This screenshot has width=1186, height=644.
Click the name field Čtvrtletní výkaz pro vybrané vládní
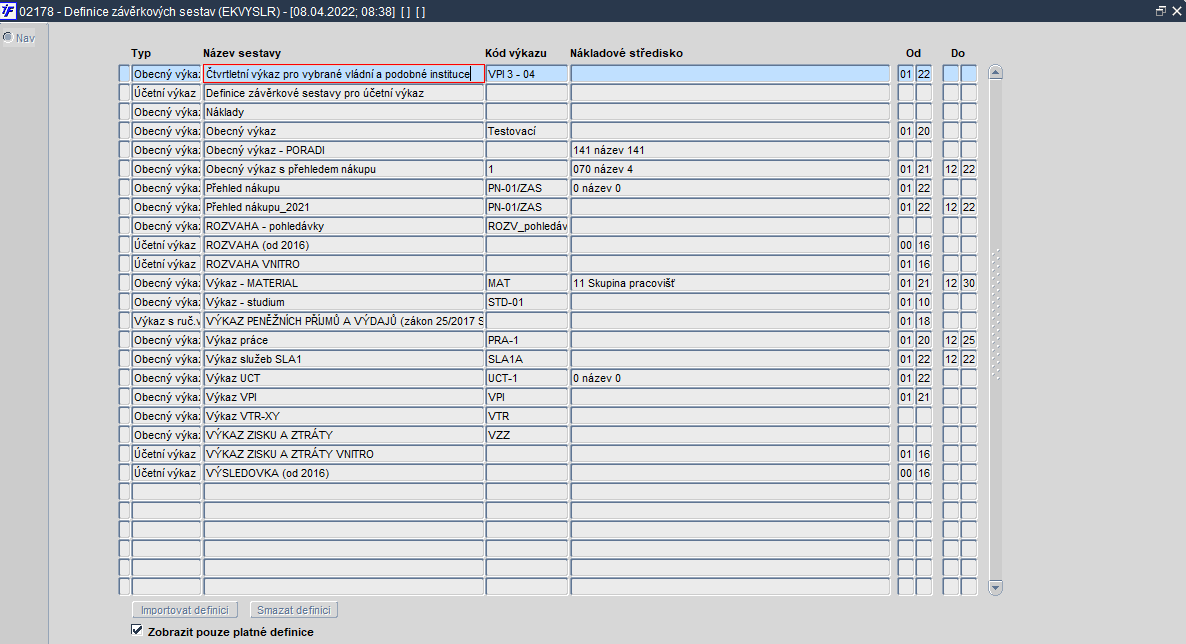tap(343, 74)
